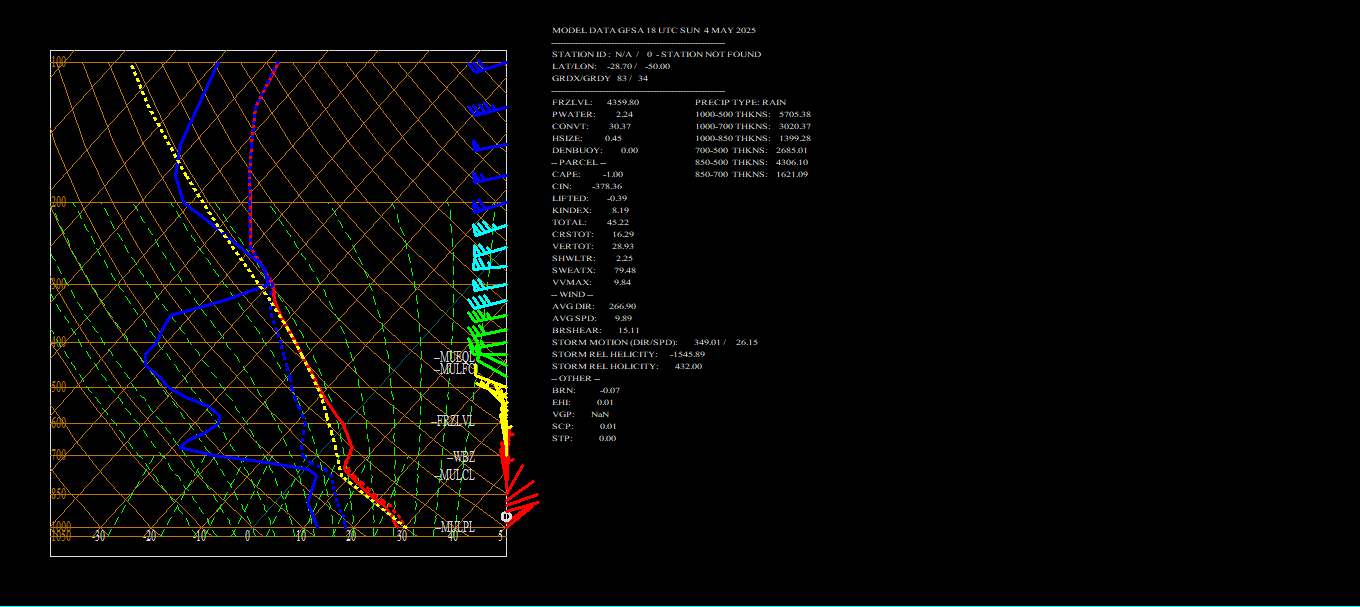Click the MULFC level marker on the sounding
The width and height of the screenshot is (1360, 607).
pos(455,369)
